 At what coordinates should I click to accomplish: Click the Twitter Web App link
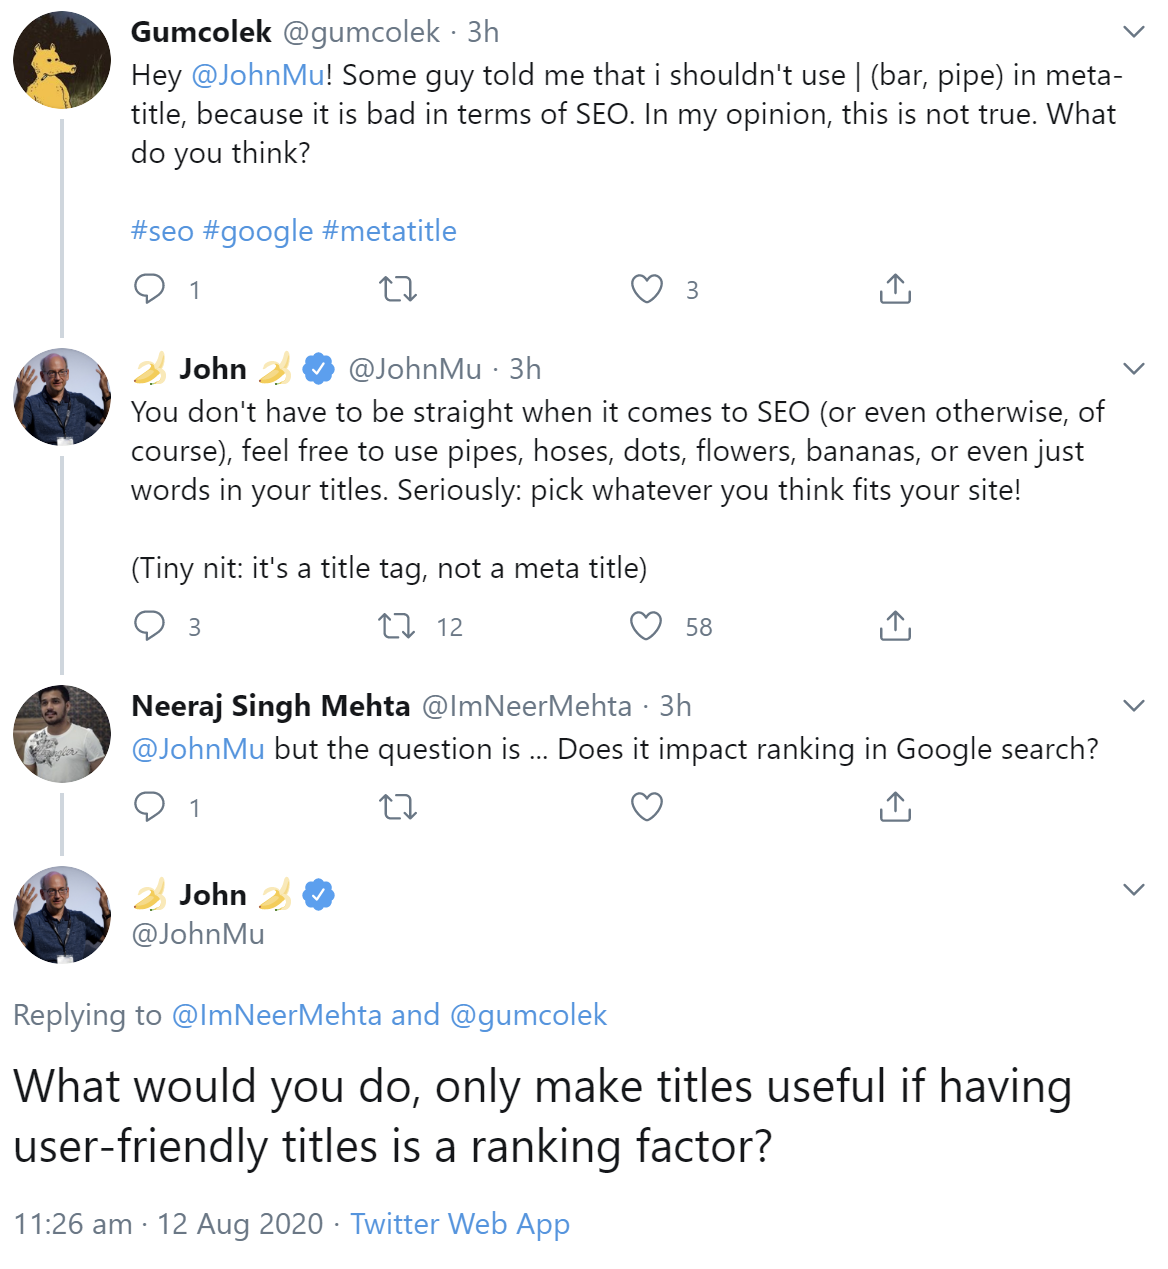(x=459, y=1224)
